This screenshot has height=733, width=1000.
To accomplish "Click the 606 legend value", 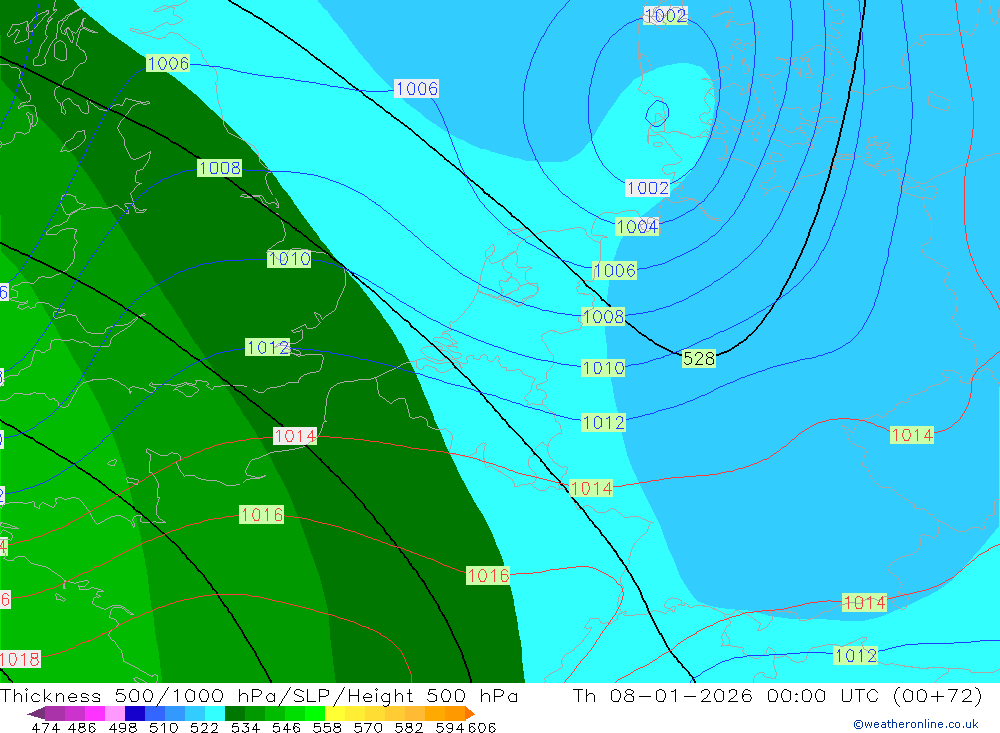I will (x=481, y=727).
